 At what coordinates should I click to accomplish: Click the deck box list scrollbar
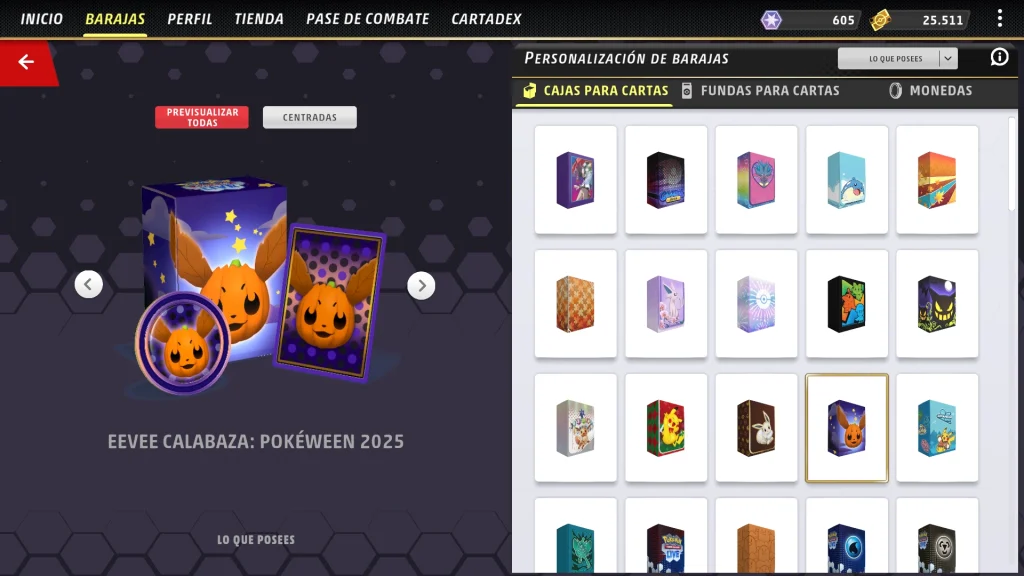tap(1012, 163)
